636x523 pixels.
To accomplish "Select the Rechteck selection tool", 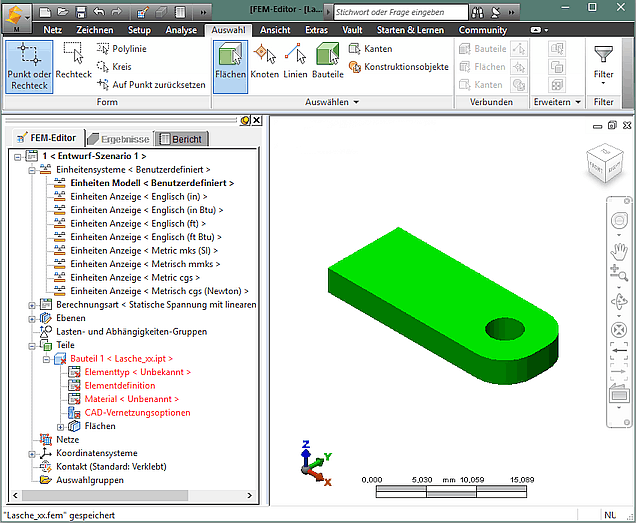I will point(73,63).
